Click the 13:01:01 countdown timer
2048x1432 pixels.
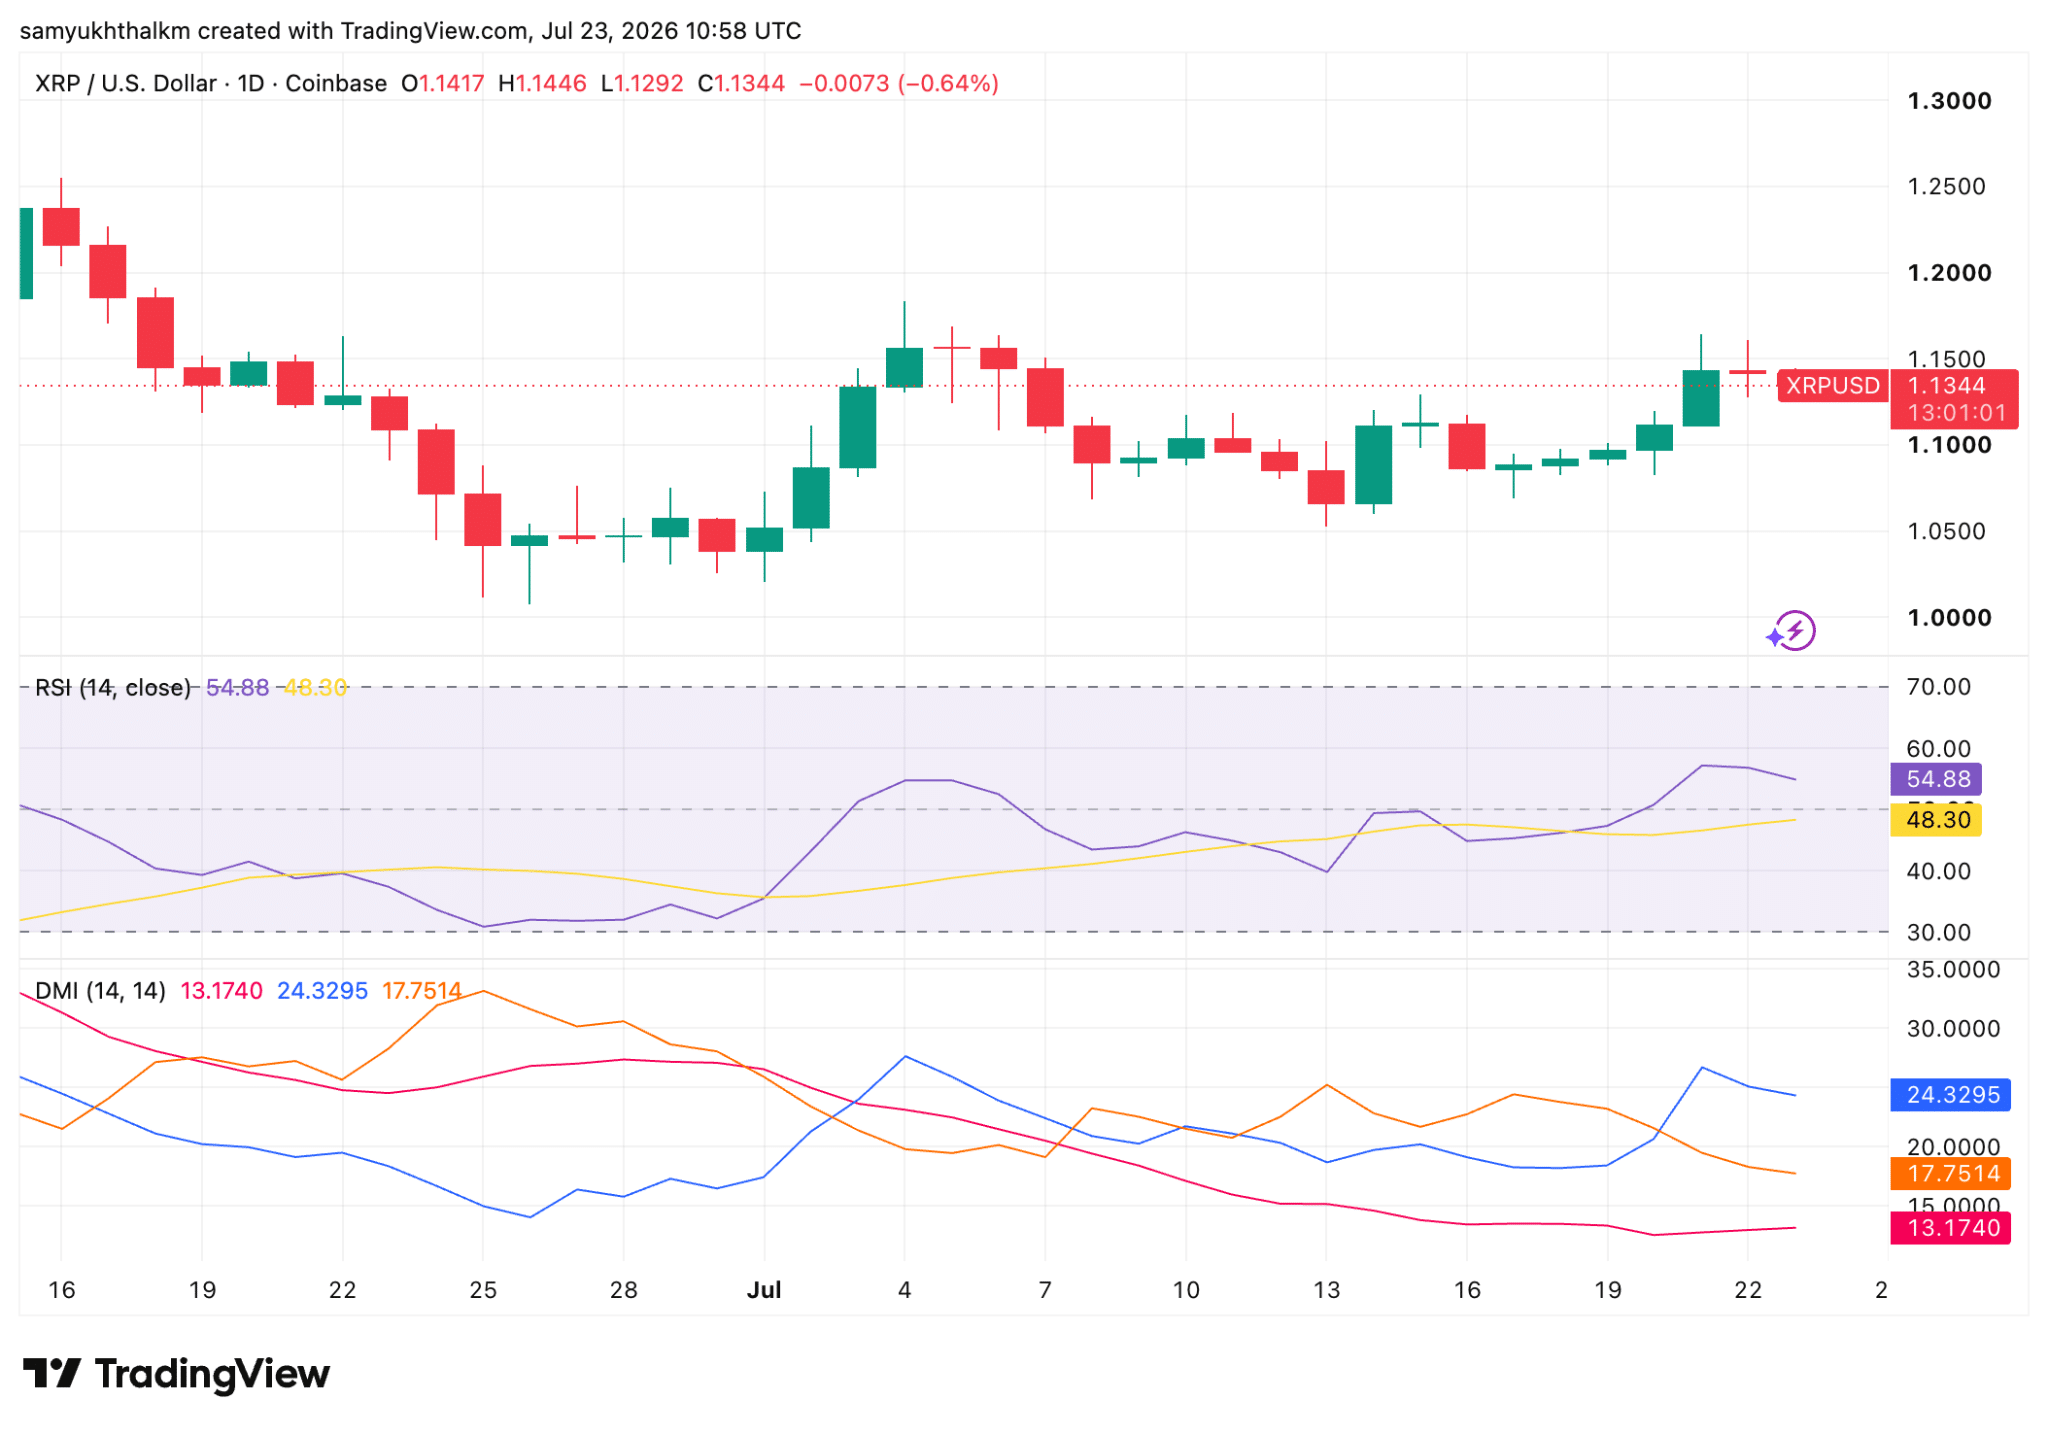coord(1955,413)
